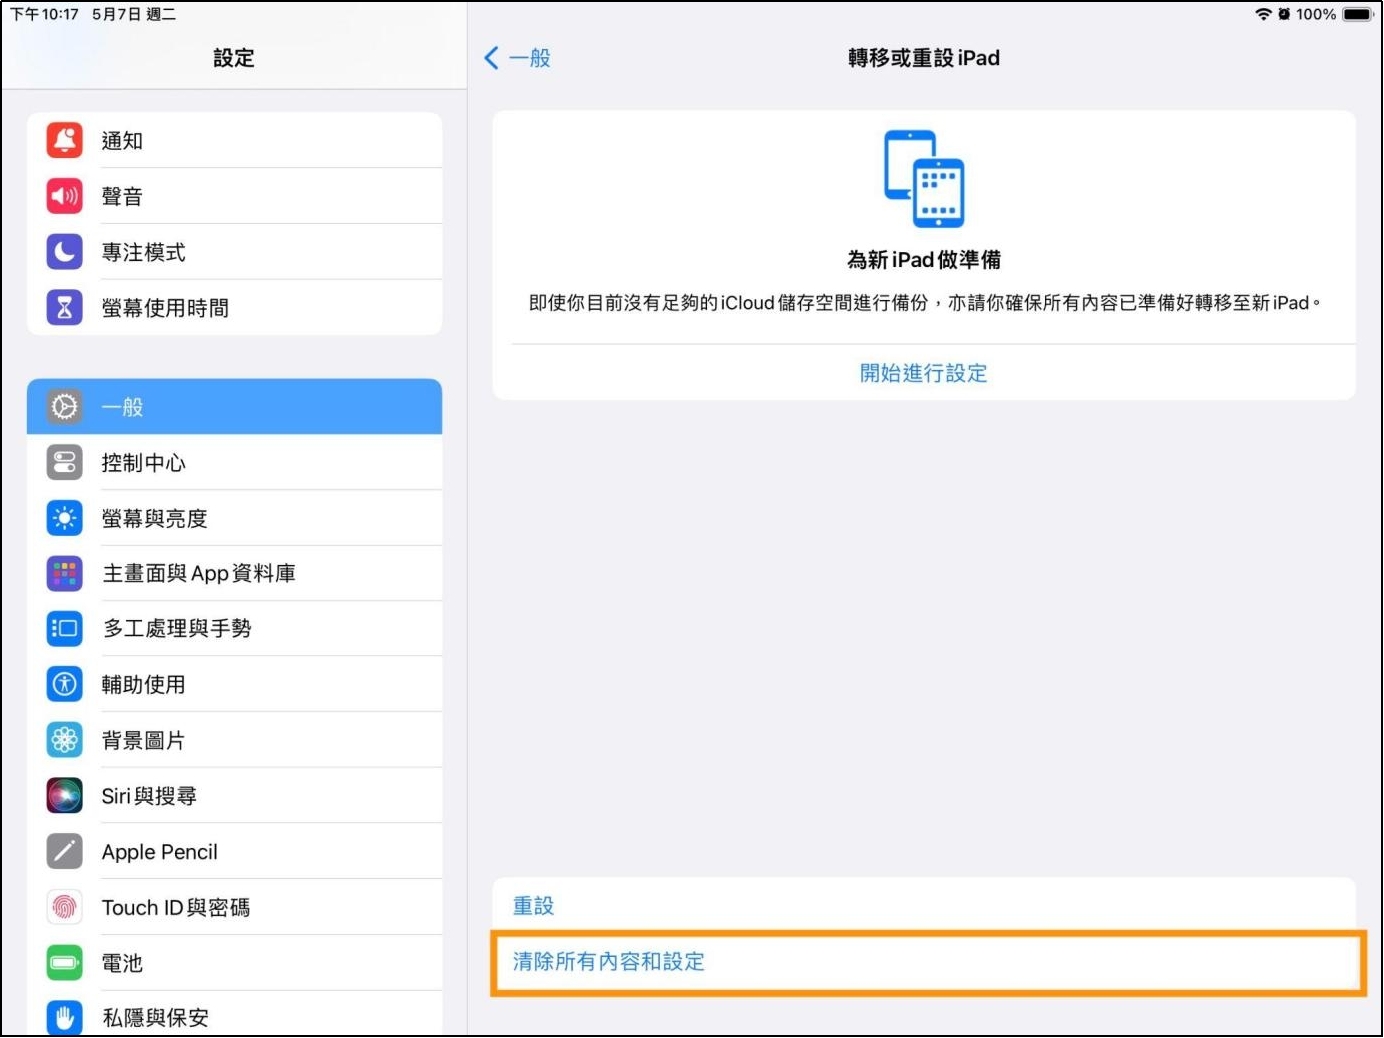Open the 聲音 speaker icon
Screen dimensions: 1384x1038
pos(65,196)
